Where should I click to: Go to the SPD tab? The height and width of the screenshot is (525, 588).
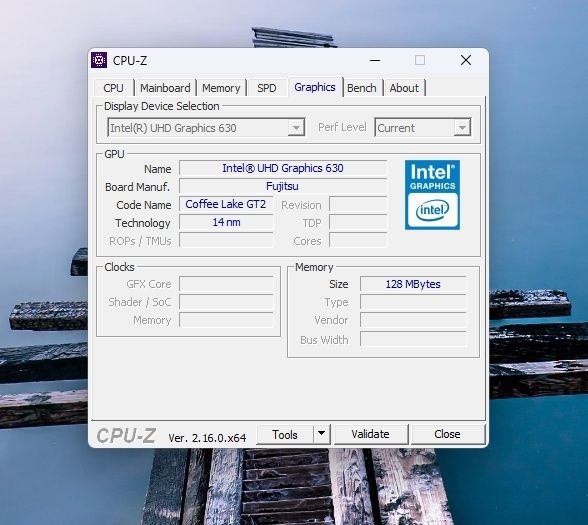point(267,88)
